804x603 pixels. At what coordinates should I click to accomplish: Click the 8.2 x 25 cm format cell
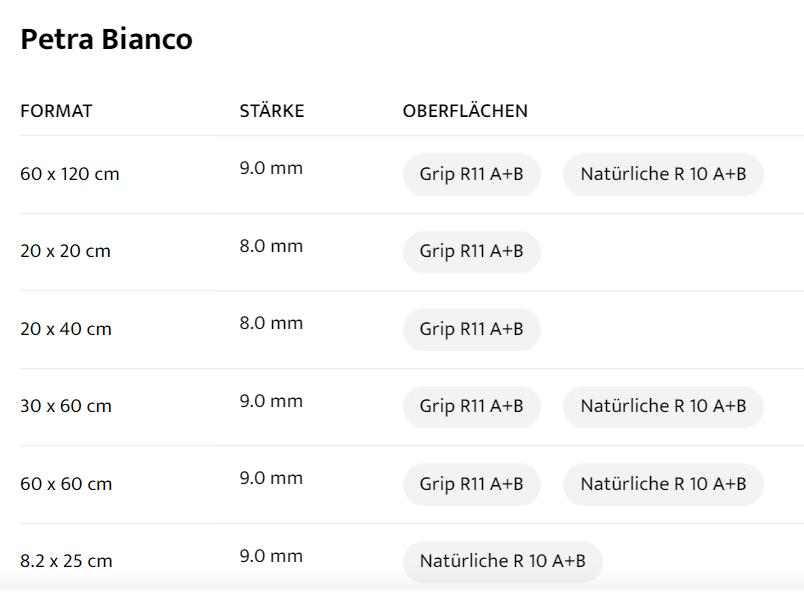[x=66, y=561]
